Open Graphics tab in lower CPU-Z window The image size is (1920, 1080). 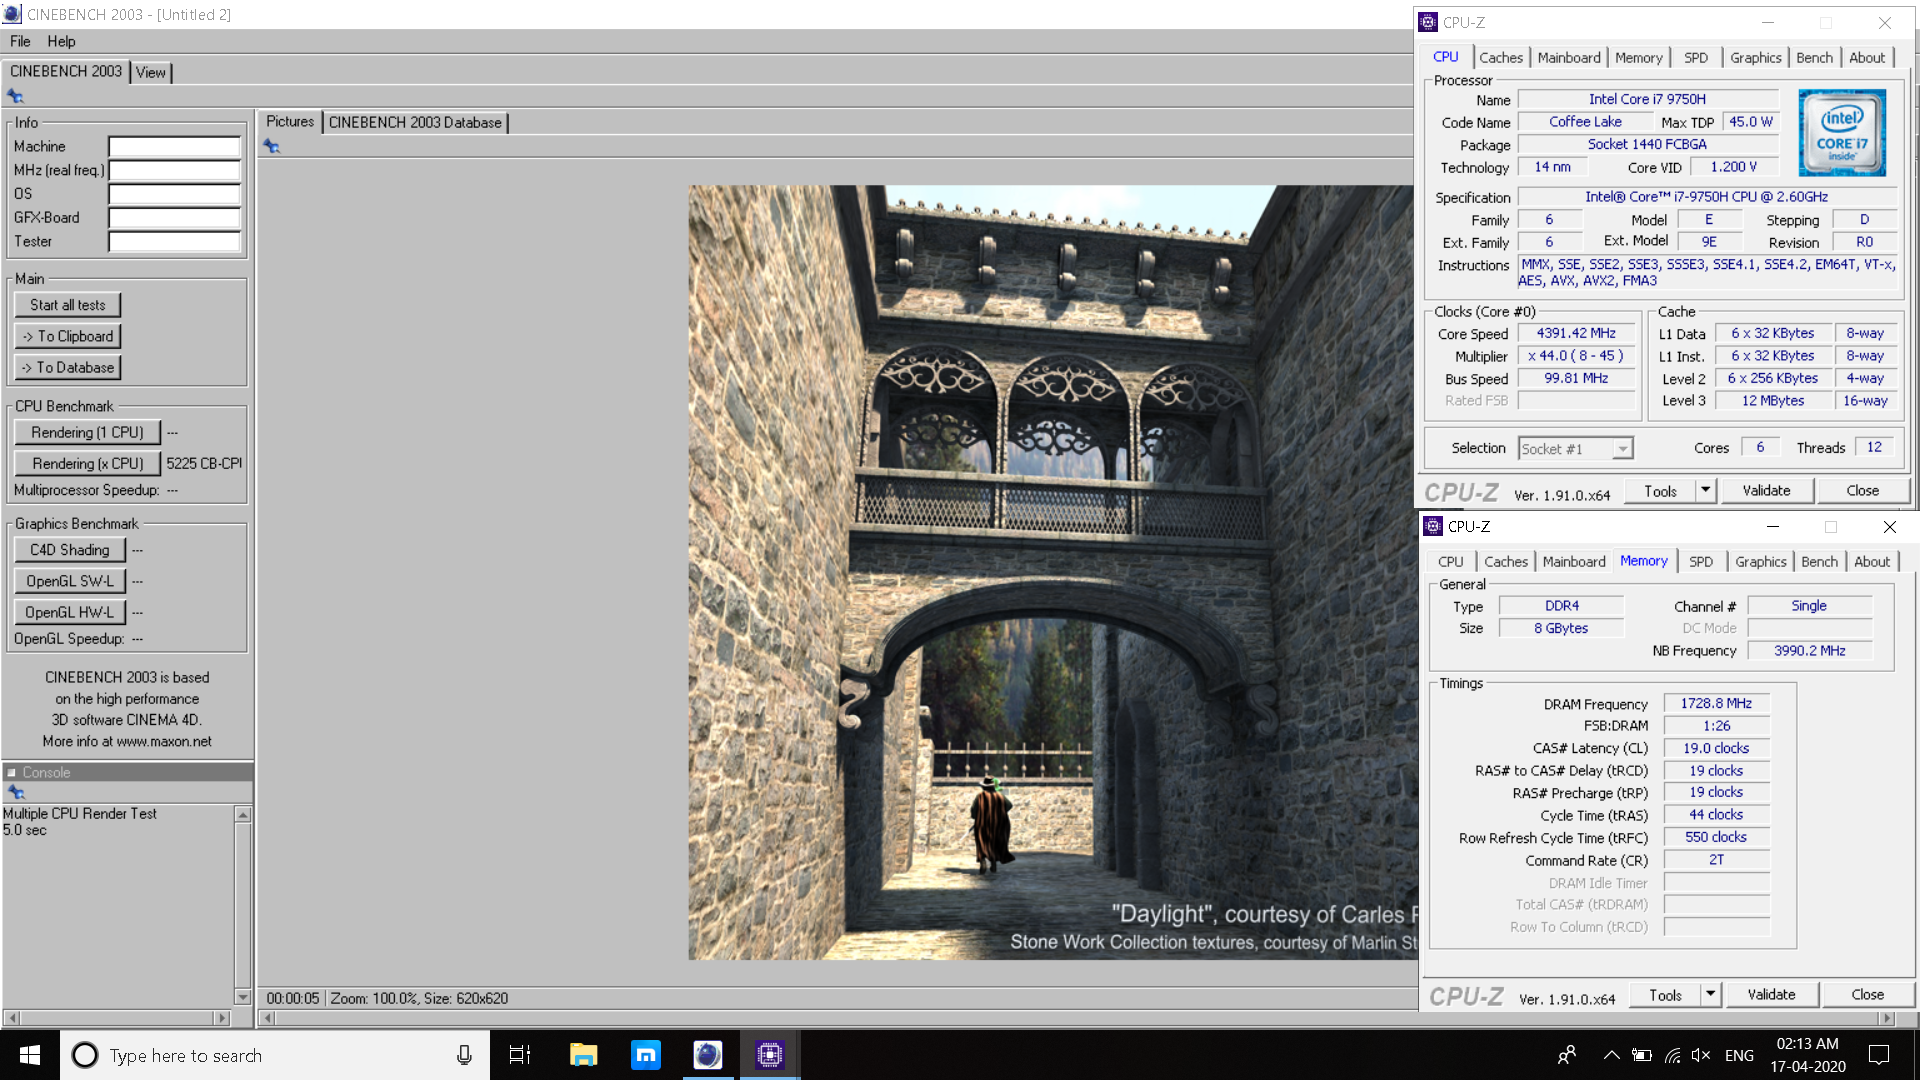[x=1761, y=562]
